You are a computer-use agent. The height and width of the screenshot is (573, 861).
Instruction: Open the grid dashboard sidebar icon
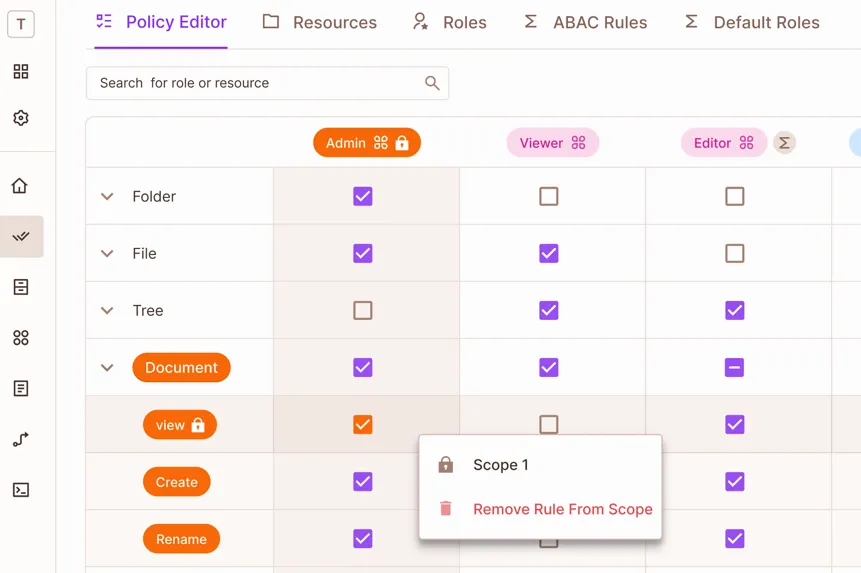coord(20,72)
